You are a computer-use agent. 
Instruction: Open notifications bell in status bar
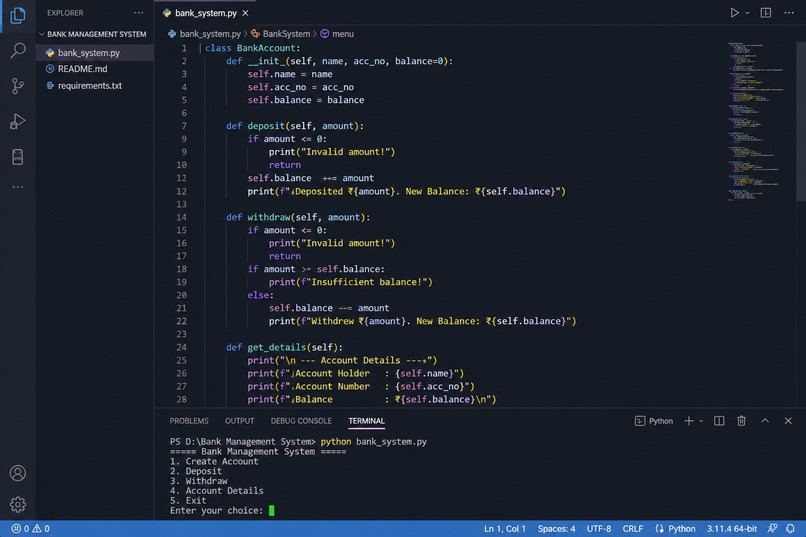point(790,528)
